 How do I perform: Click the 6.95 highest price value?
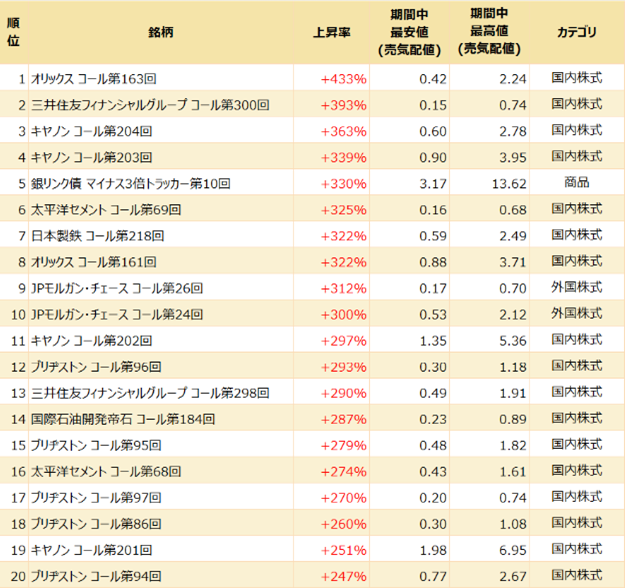point(513,550)
